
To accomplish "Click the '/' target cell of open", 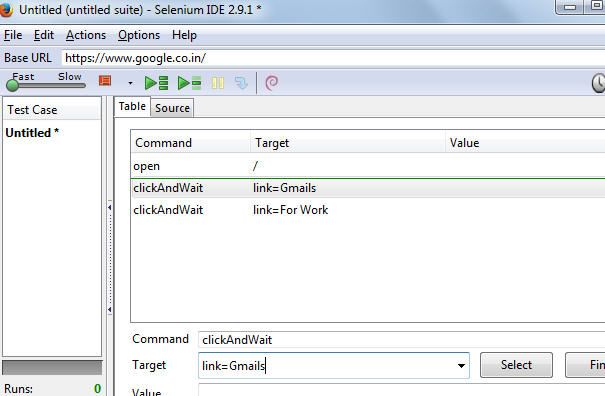I will pyautogui.click(x=255, y=166).
